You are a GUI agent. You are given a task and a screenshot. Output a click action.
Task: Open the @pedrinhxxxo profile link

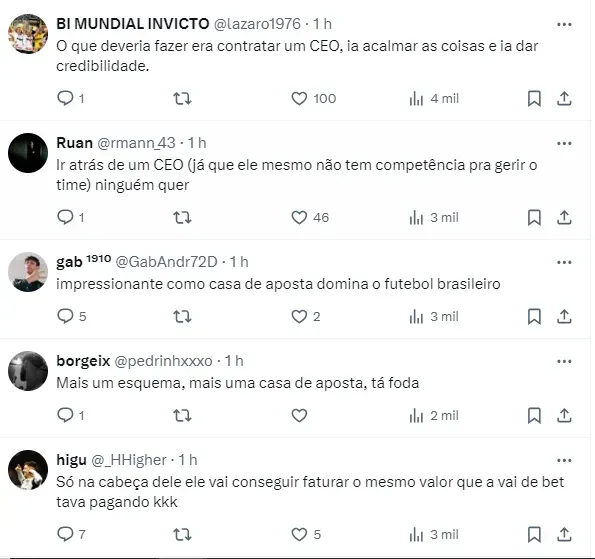[163, 361]
